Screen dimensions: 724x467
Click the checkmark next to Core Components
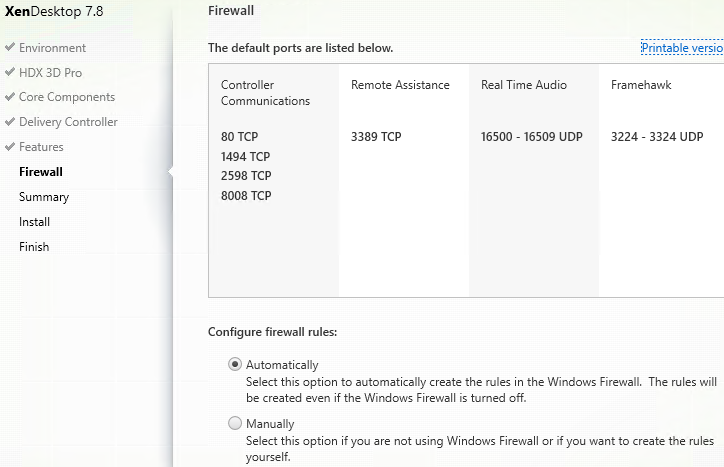coord(10,97)
